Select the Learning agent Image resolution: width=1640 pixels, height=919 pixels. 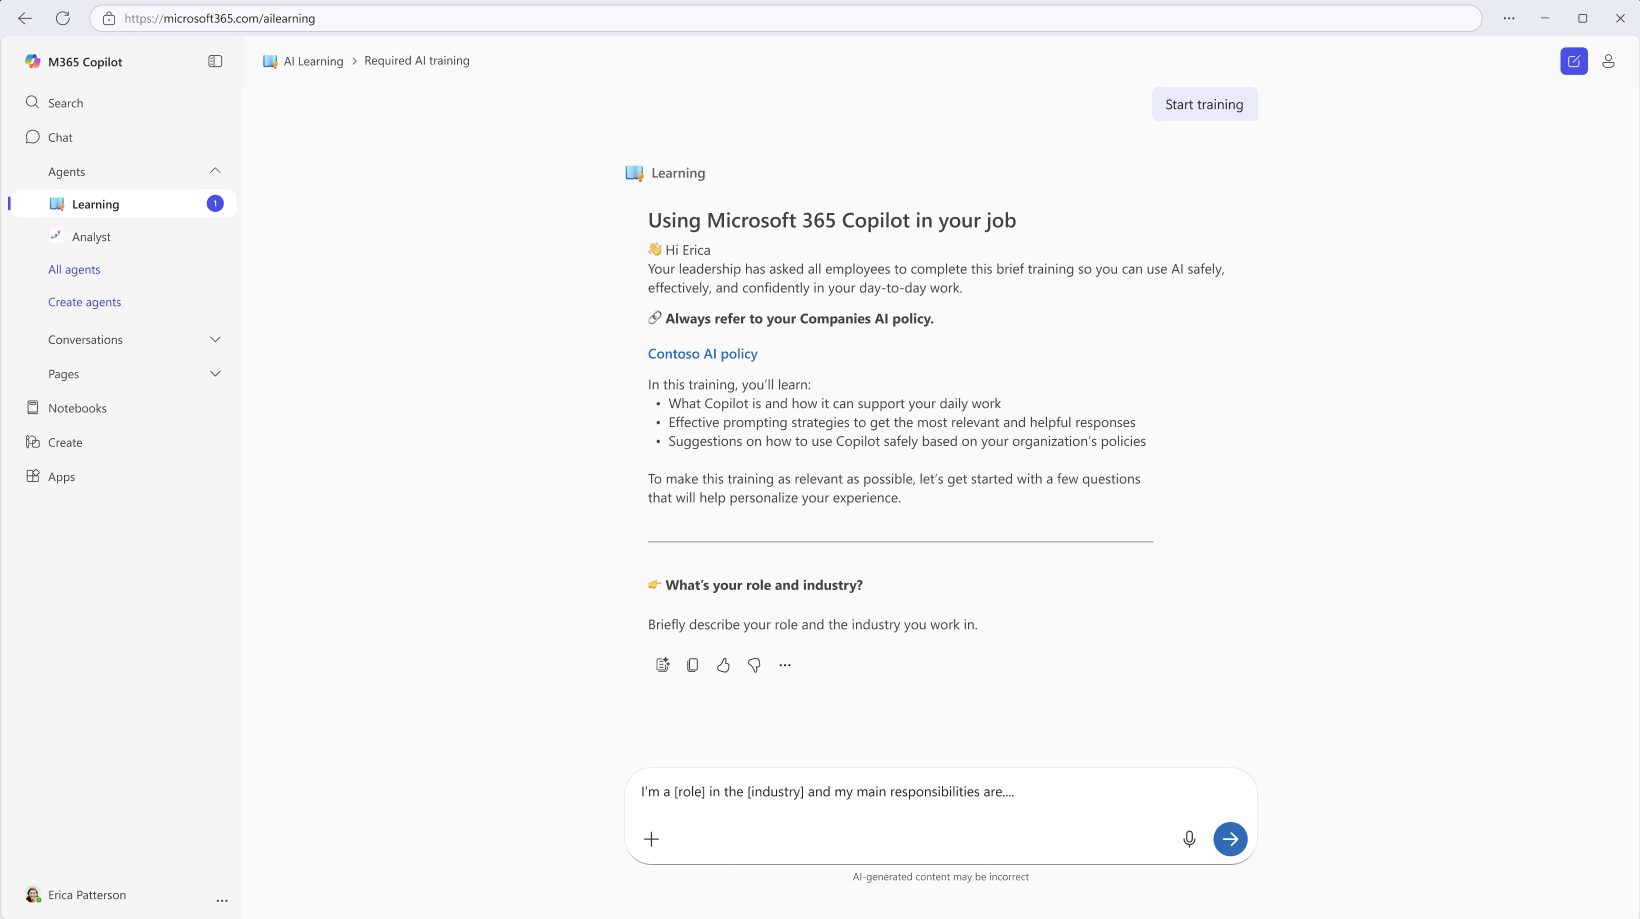[x=123, y=204]
